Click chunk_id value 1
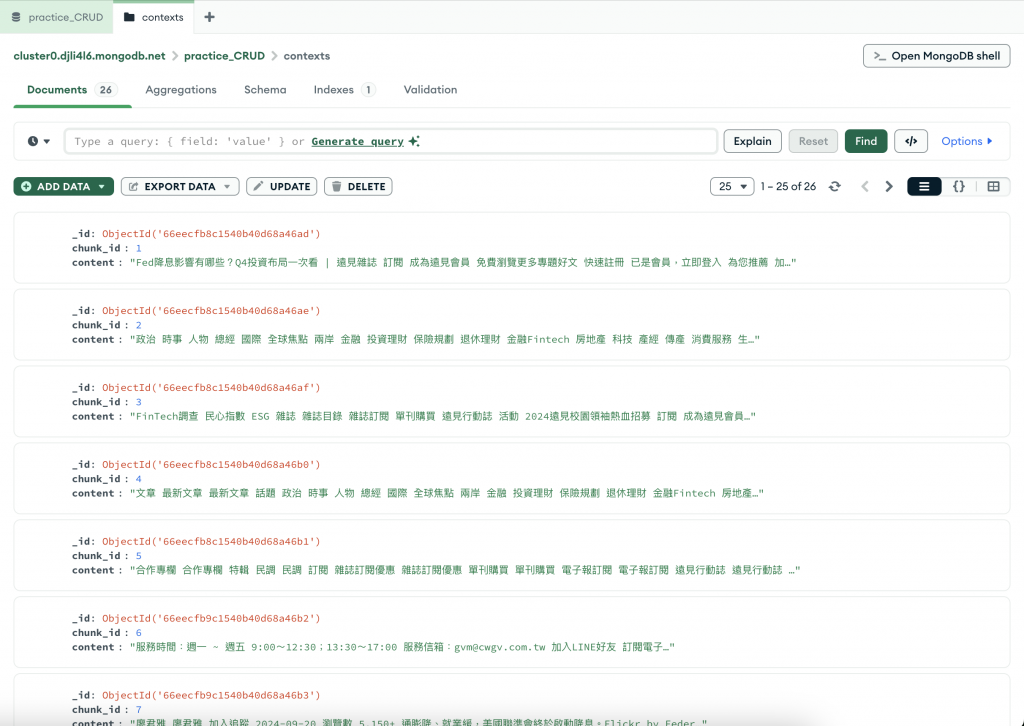Screen dimensions: 1024x726 coord(138,248)
